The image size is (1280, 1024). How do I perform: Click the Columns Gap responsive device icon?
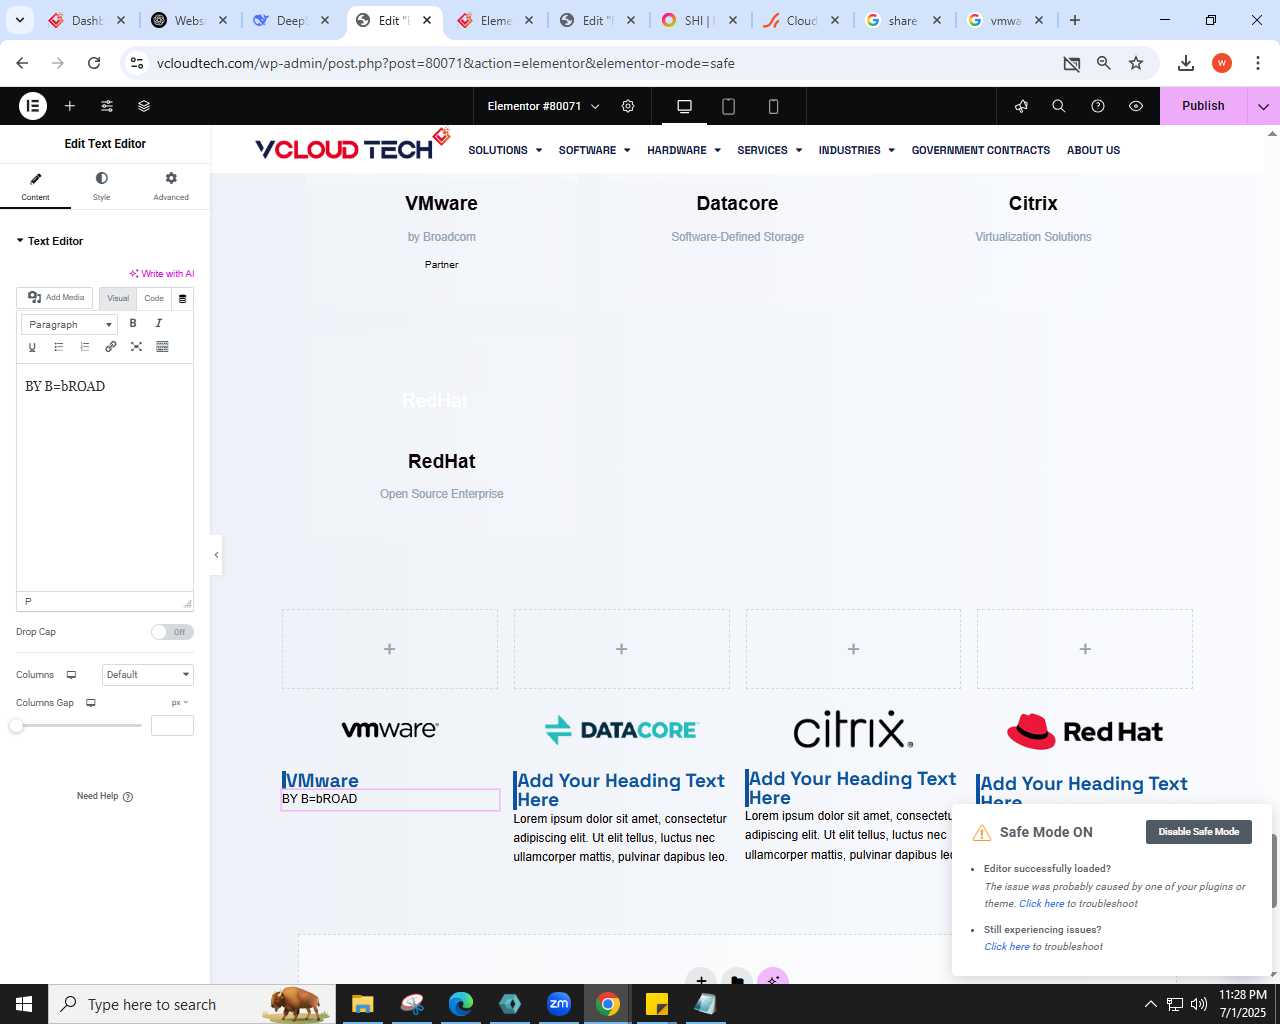pyautogui.click(x=90, y=703)
